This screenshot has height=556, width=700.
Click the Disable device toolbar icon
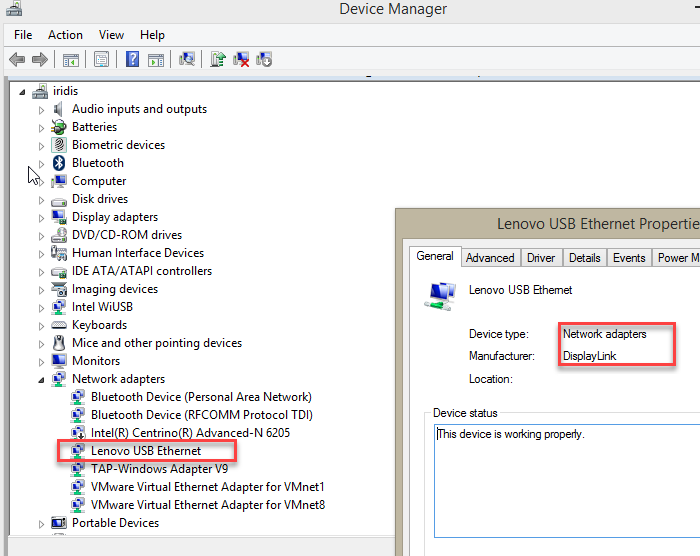point(264,60)
